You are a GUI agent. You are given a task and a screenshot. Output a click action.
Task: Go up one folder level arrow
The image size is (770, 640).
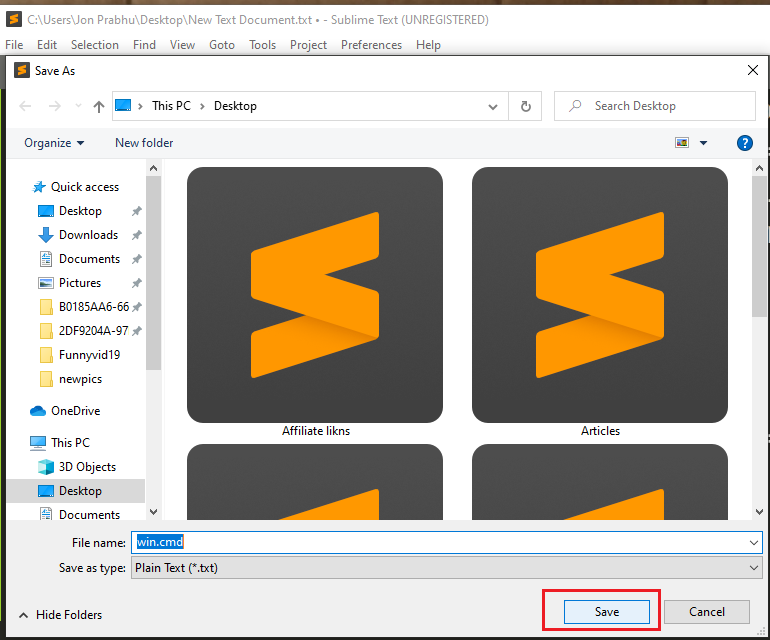tap(99, 107)
